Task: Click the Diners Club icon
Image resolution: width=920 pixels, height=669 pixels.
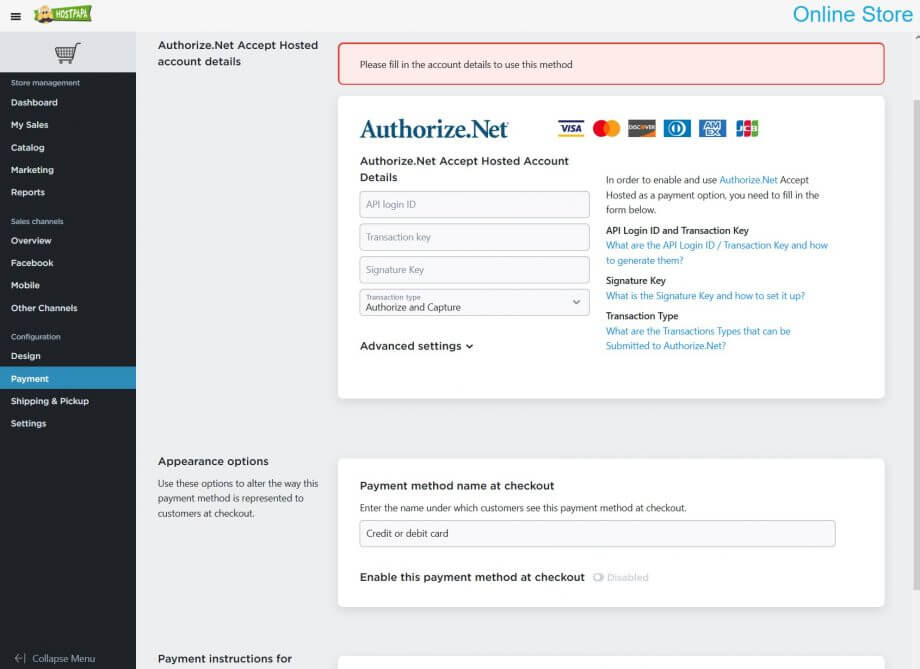Action: 676,128
